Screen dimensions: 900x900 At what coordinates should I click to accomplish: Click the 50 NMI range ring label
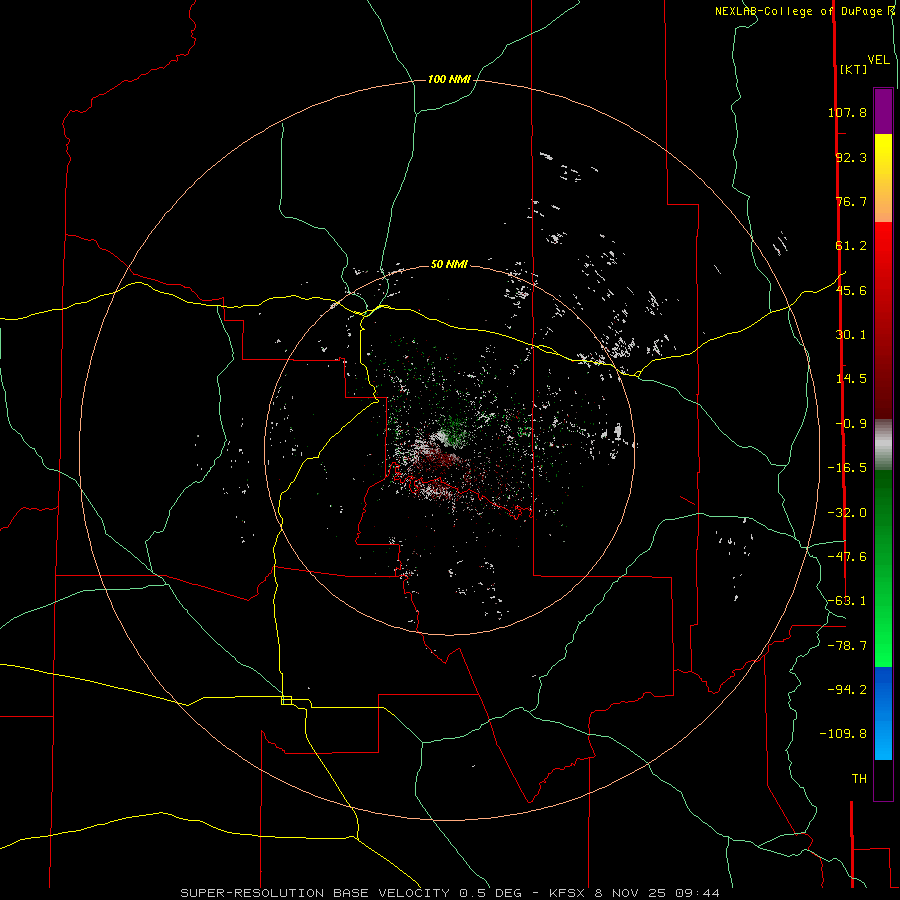tap(449, 264)
